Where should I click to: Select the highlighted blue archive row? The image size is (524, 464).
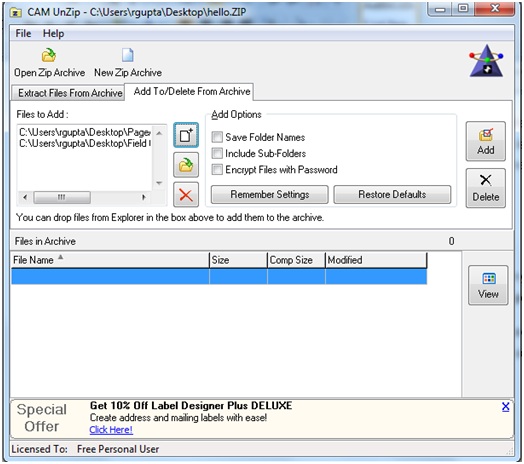(x=219, y=276)
